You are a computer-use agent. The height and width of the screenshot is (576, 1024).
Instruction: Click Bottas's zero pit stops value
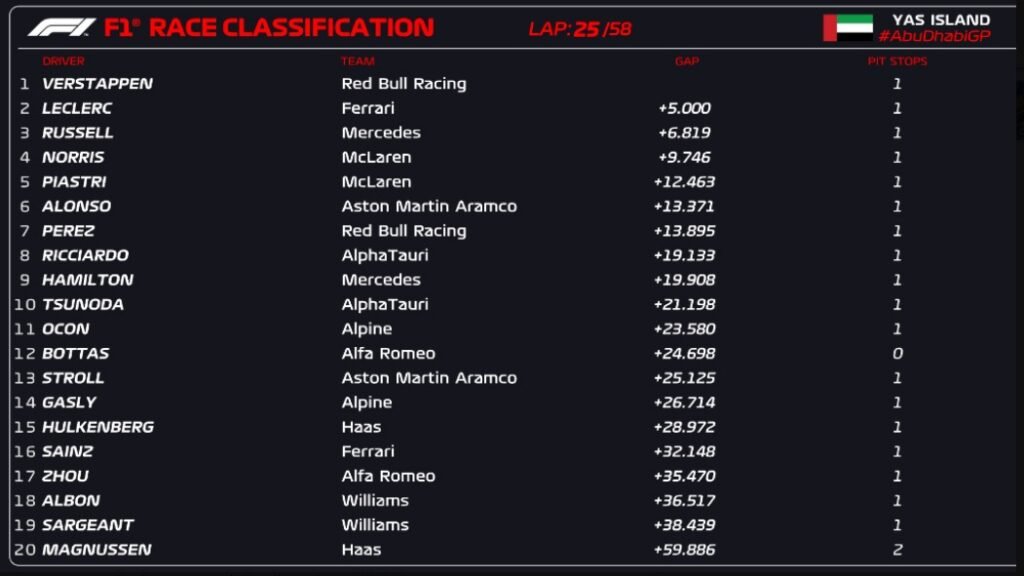coord(897,353)
